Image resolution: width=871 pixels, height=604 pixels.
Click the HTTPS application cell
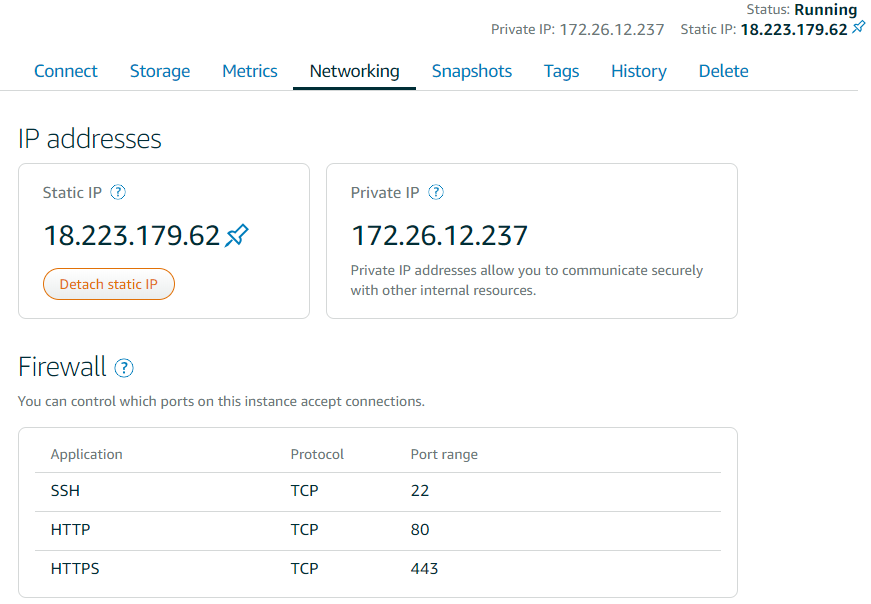pos(75,568)
